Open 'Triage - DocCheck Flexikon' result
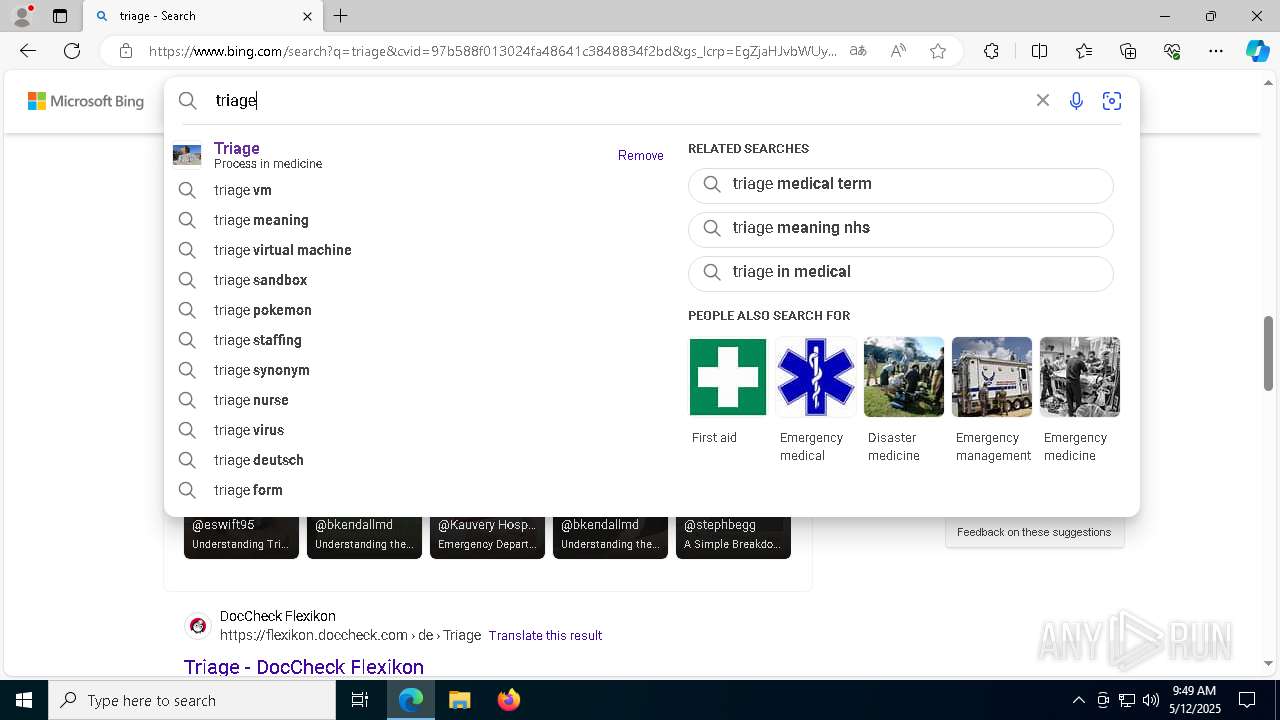This screenshot has width=1280, height=720. tap(304, 667)
